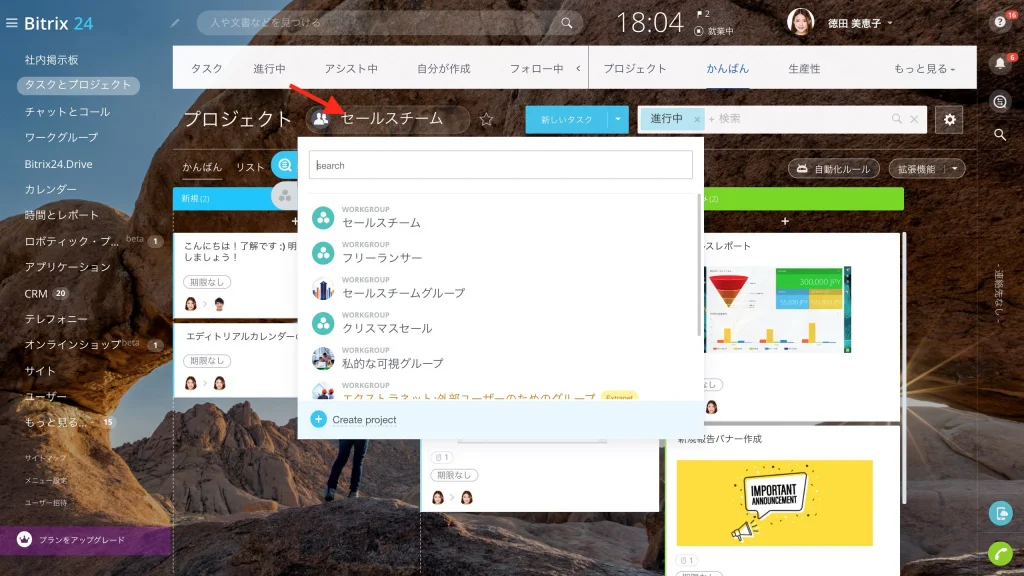The image size is (1024, 576).
Task: Select クリスマスセール workgroup
Action: 387,328
